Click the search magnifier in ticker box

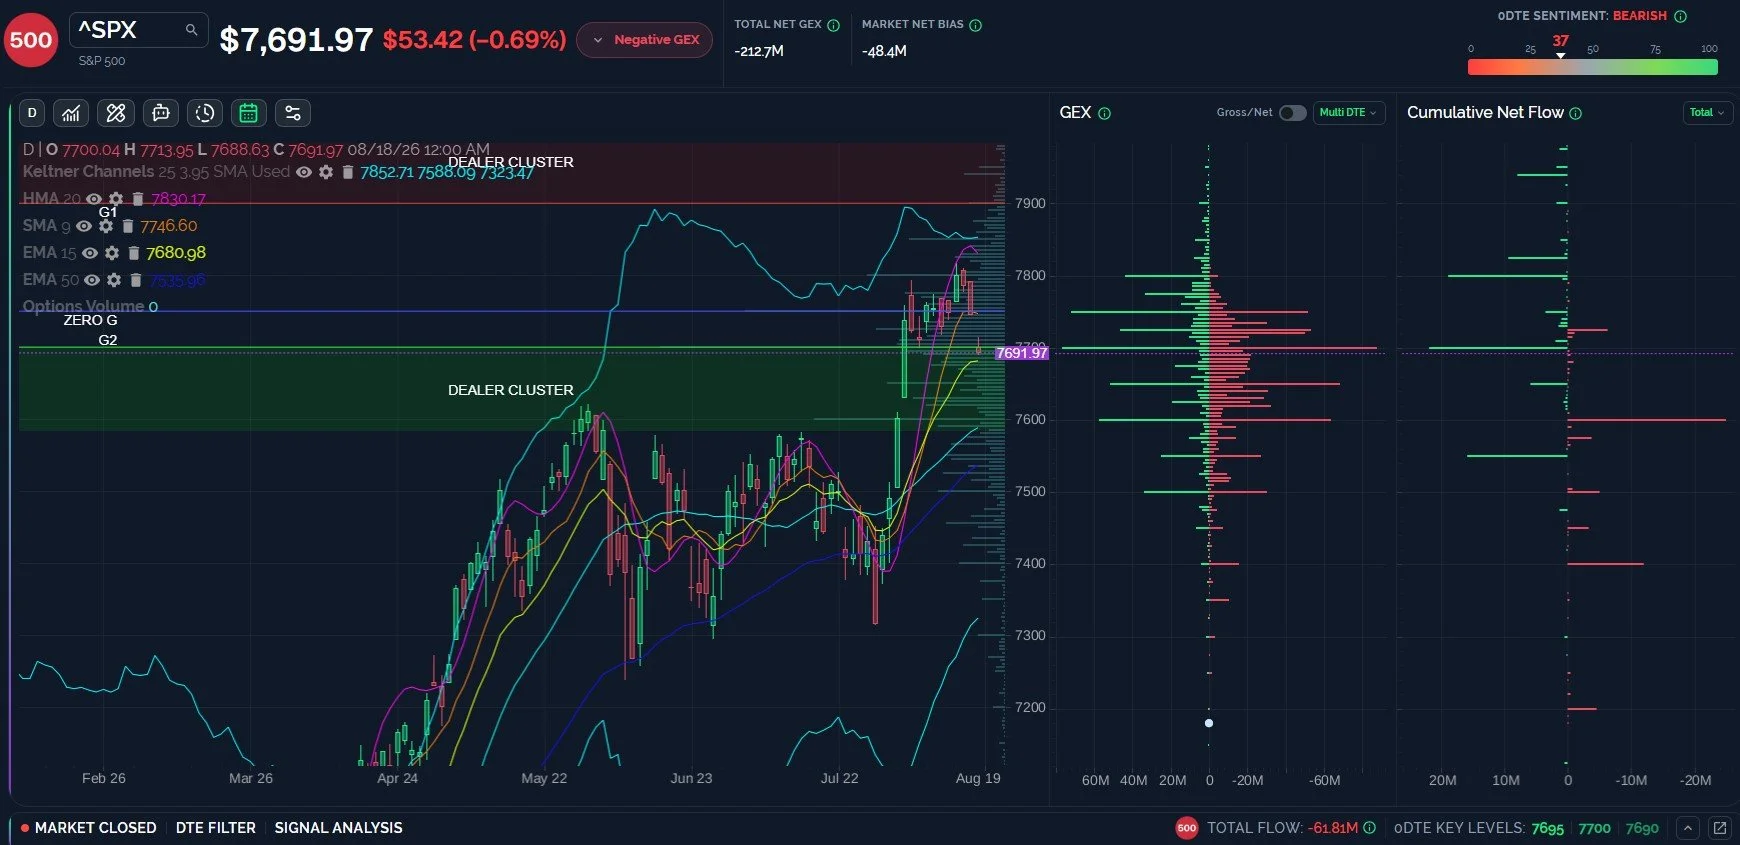pos(191,30)
